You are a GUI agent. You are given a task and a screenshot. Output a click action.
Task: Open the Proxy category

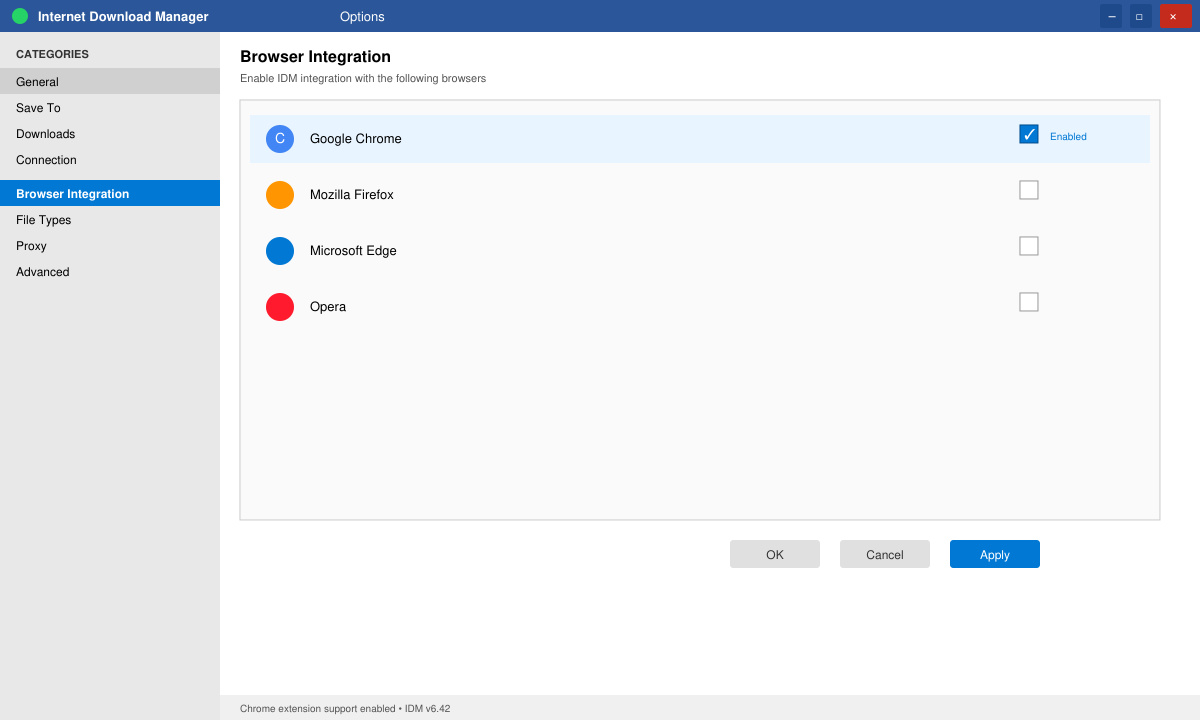coord(110,246)
